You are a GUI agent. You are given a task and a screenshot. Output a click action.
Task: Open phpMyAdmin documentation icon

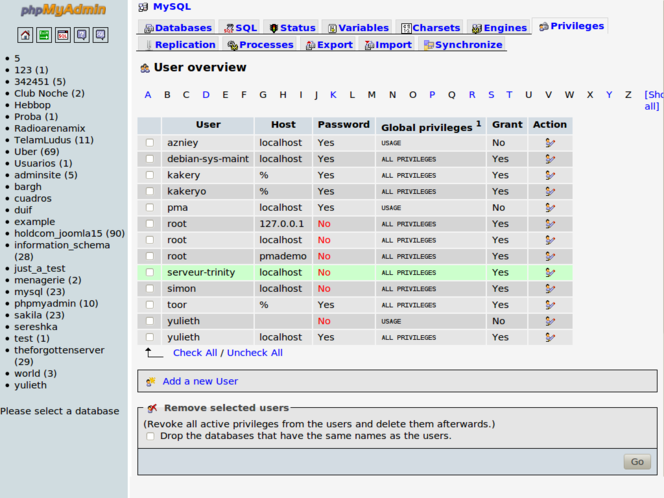[x=82, y=35]
